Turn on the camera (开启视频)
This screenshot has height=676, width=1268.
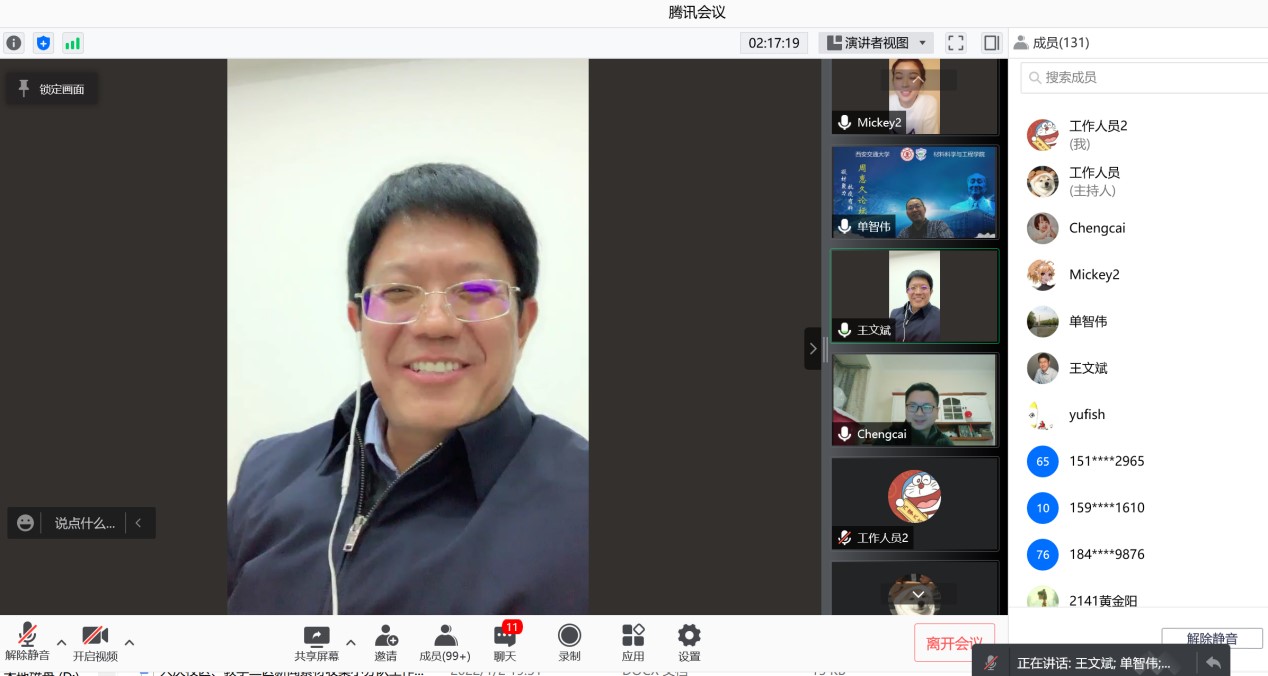pos(95,642)
